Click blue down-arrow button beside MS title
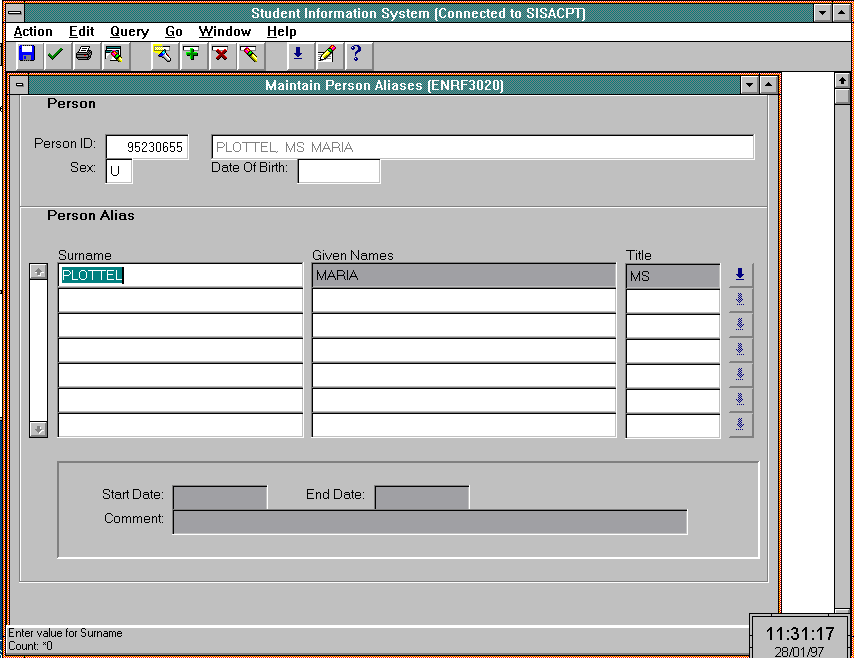Screen dimensions: 854x658 tap(740, 275)
